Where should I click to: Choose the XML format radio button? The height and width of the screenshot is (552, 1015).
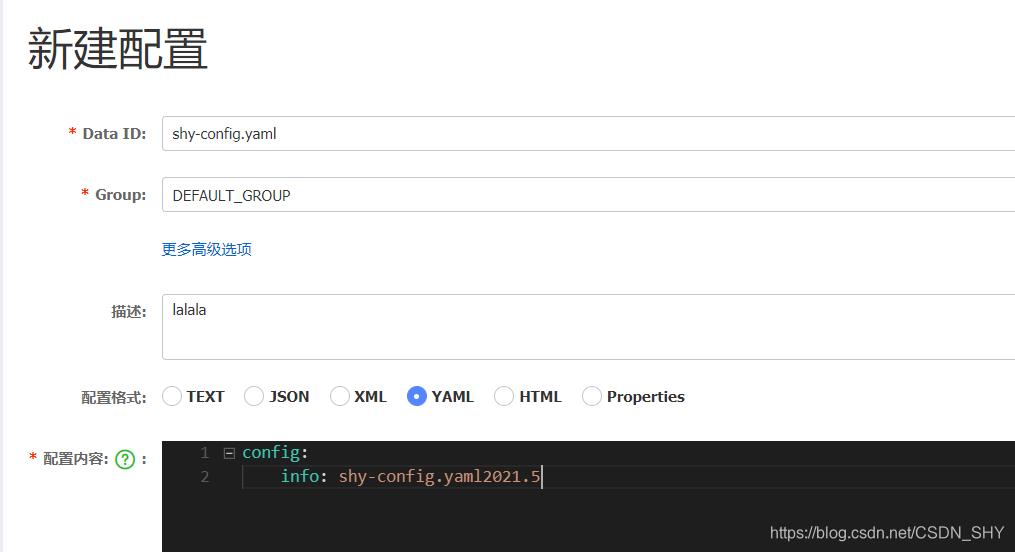(340, 396)
